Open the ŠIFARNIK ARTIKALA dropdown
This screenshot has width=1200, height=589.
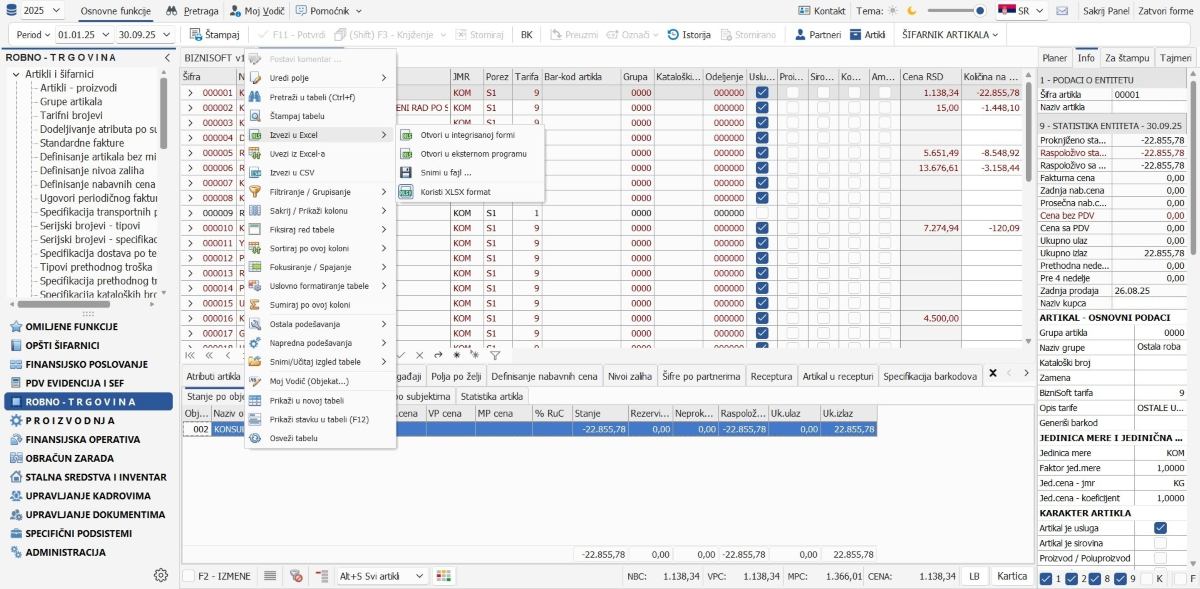(950, 34)
